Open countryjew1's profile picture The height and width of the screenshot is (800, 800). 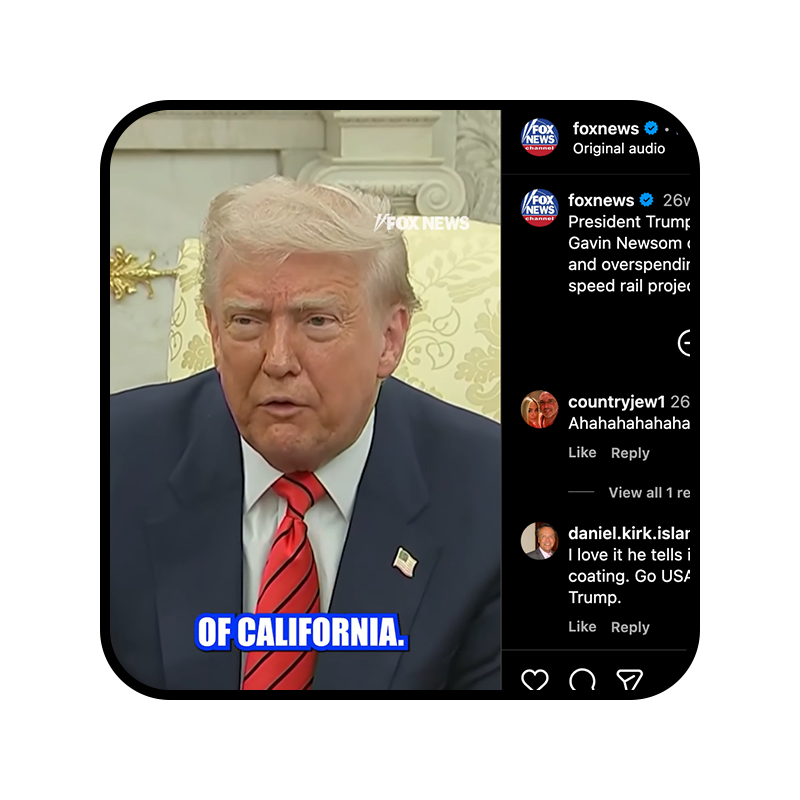pyautogui.click(x=539, y=409)
